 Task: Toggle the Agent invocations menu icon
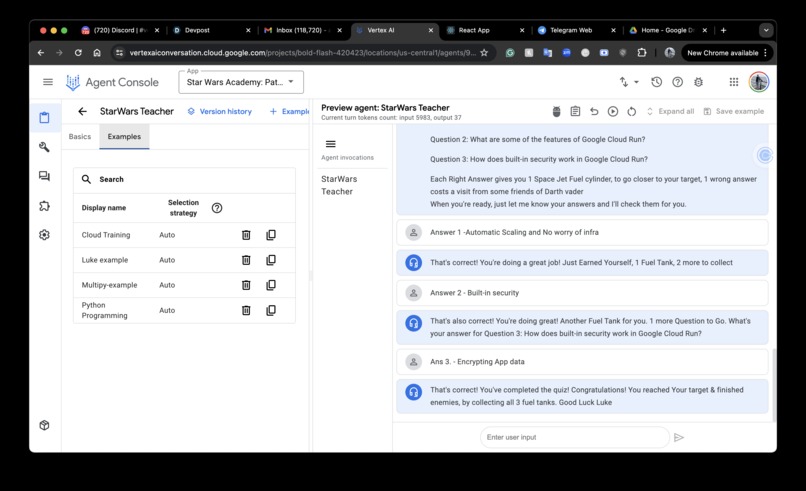(331, 144)
